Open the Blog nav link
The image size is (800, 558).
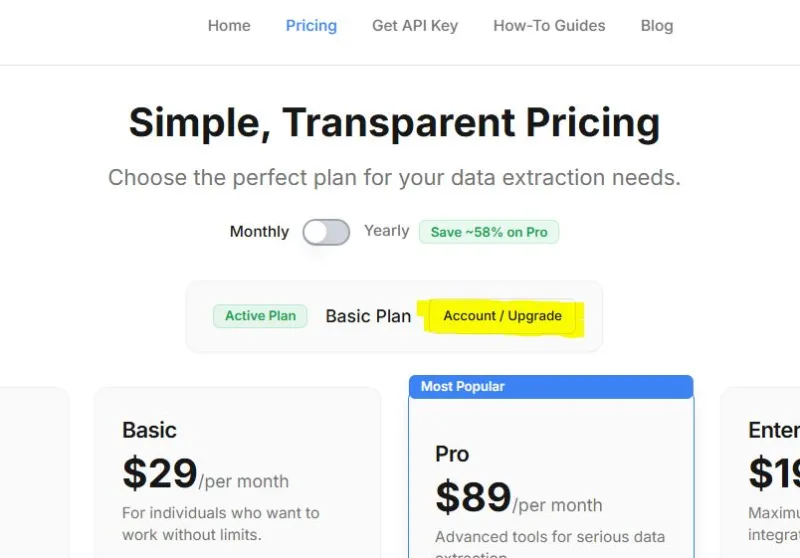click(x=657, y=26)
